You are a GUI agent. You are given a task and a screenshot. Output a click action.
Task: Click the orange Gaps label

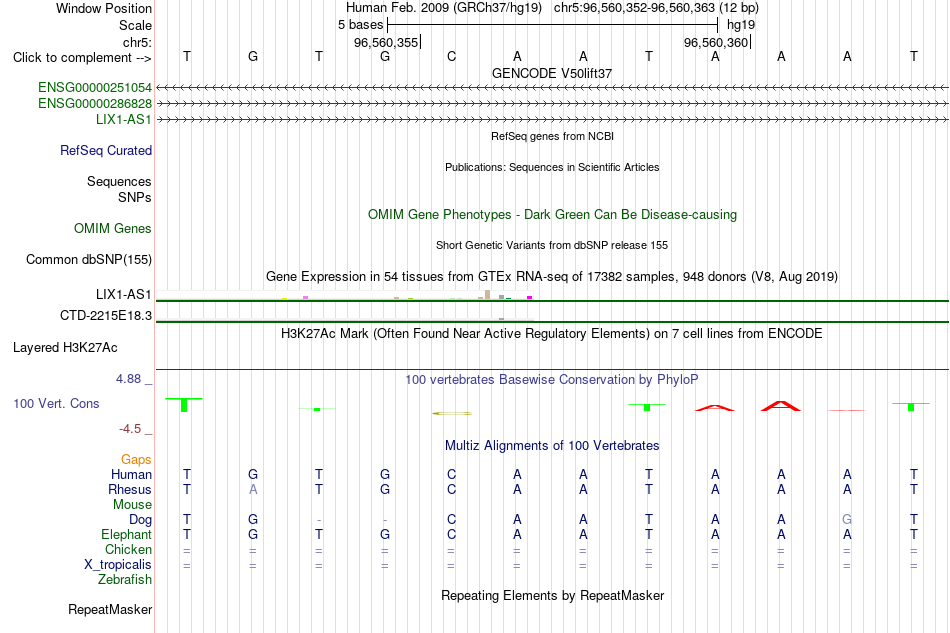pos(136,460)
